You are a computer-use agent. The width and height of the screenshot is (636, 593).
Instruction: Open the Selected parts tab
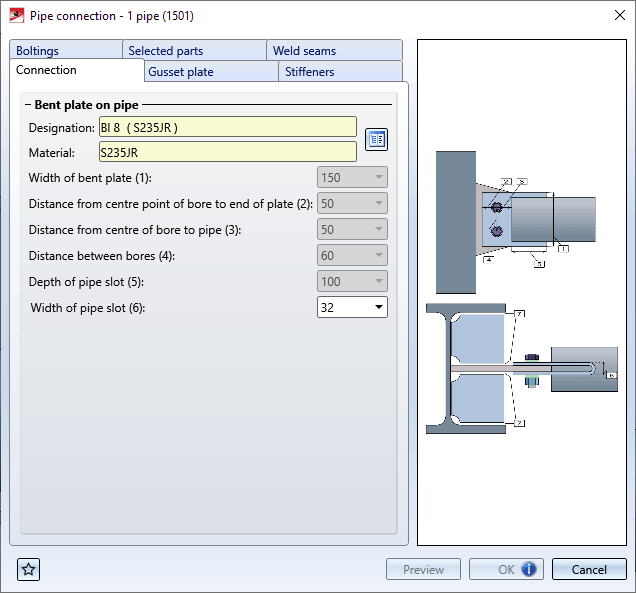click(x=166, y=51)
